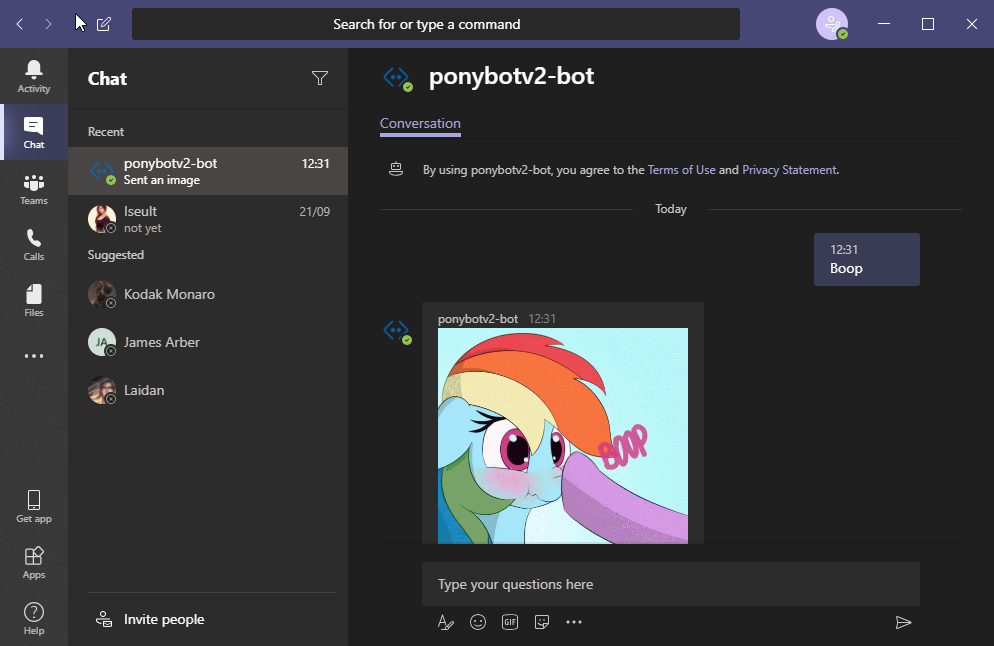Open the Rainbow Dash boop image
Image resolution: width=994 pixels, height=646 pixels.
(563, 436)
